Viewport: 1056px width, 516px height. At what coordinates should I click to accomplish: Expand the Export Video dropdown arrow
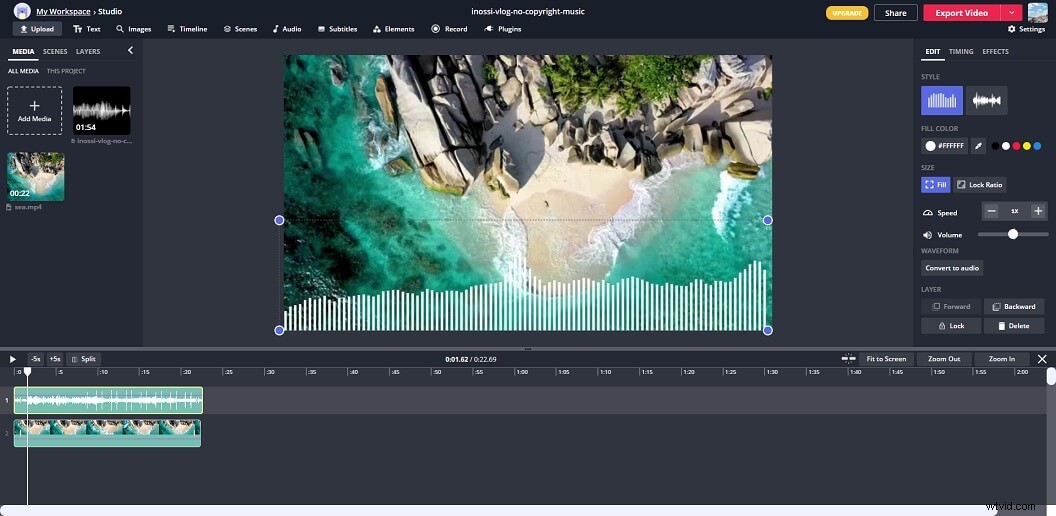[1012, 13]
